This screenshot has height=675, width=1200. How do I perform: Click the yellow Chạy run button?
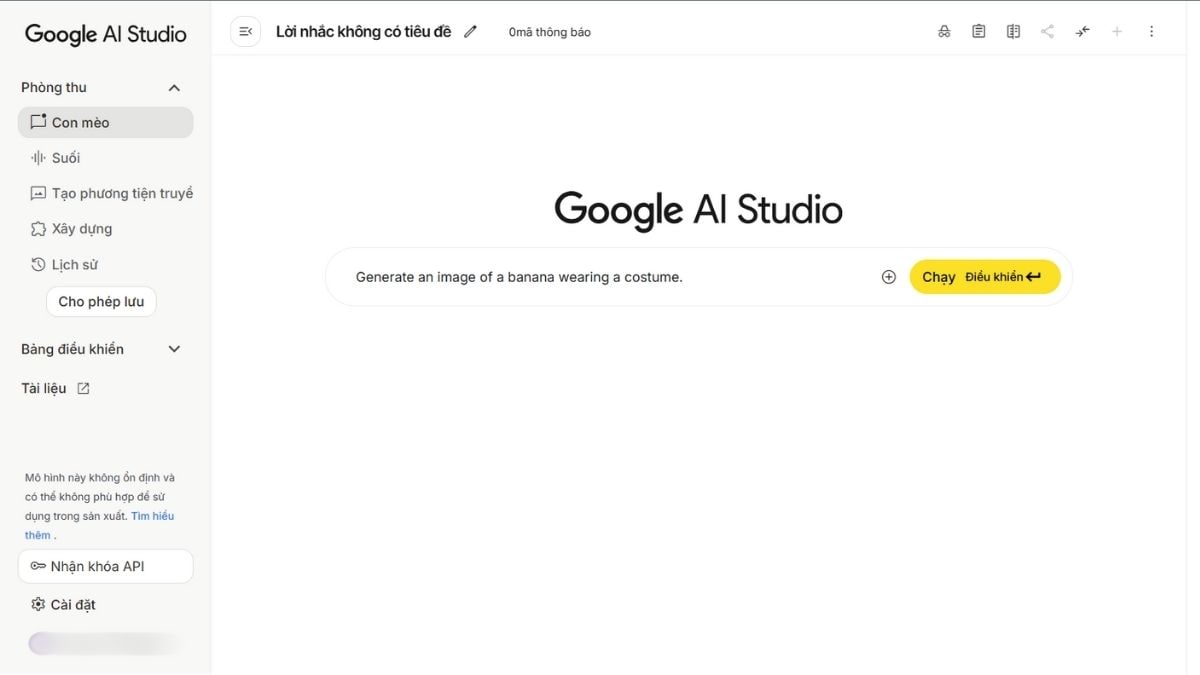click(984, 277)
